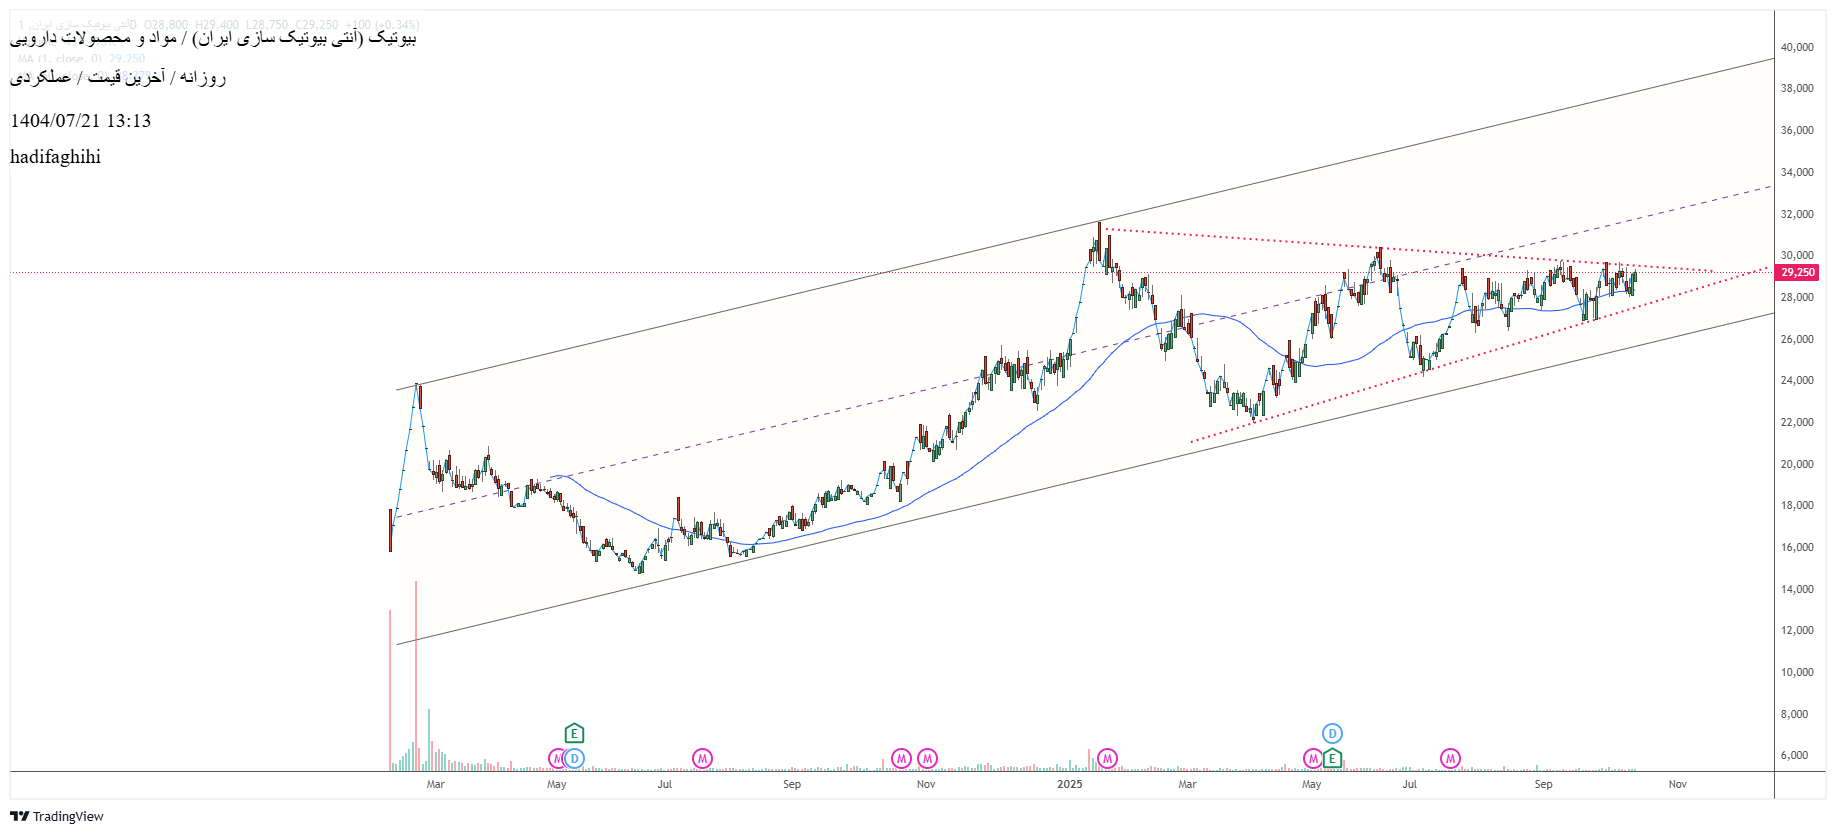The width and height of the screenshot is (1836, 834).
Task: Click the Persian symbol title text at top
Action: (213, 38)
